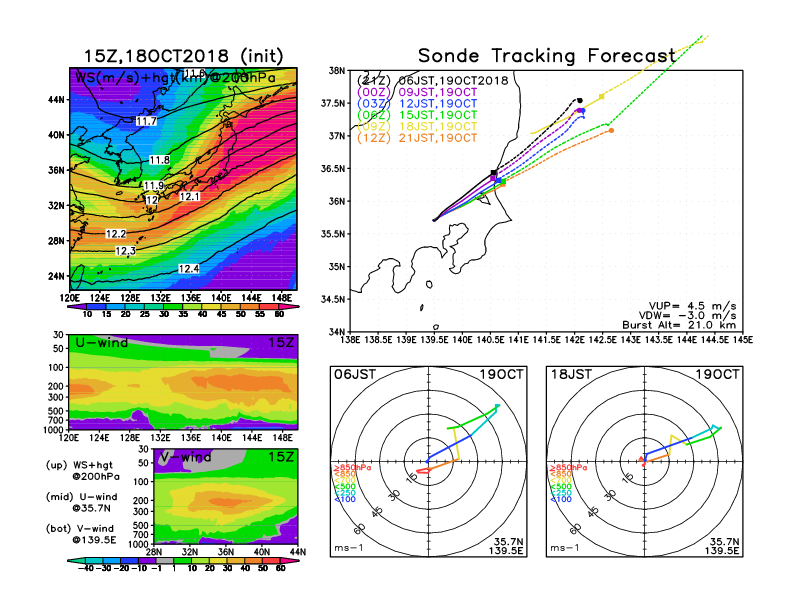Click the orange landing dot of the 21JST track
The width and height of the screenshot is (792, 612).
611,131
